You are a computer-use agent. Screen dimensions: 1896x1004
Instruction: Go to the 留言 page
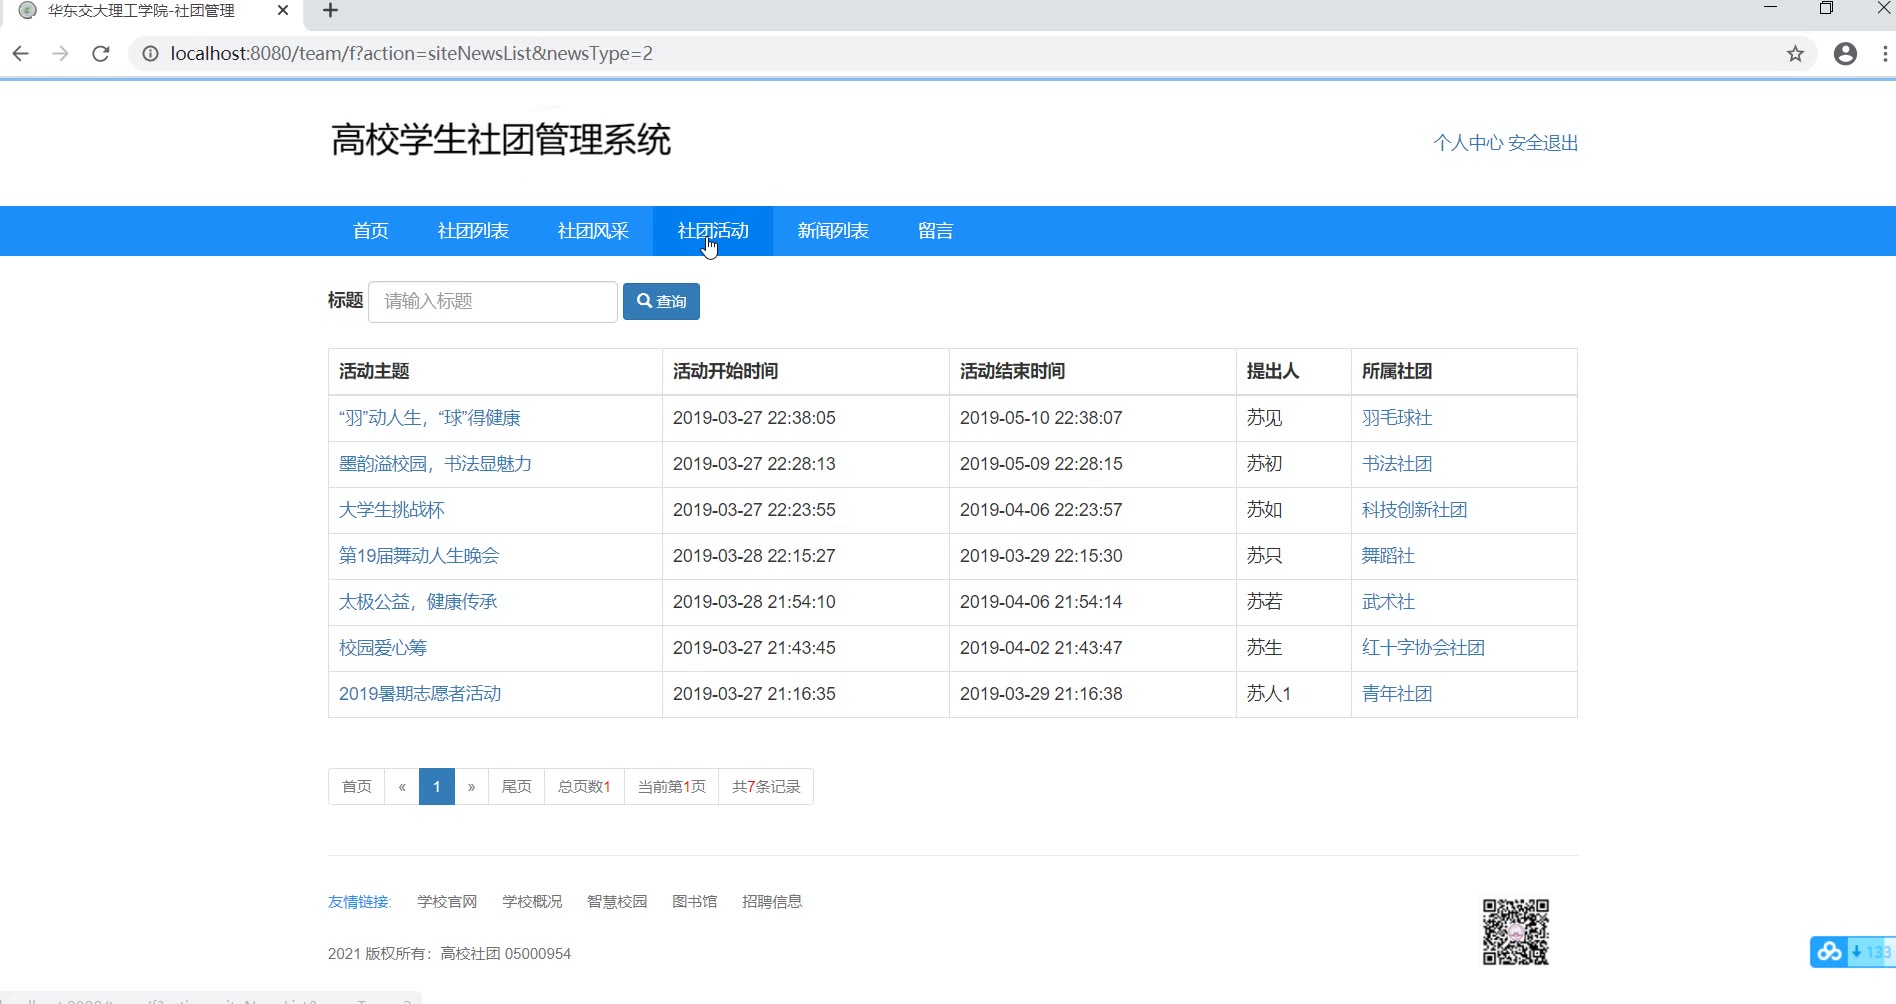(935, 231)
